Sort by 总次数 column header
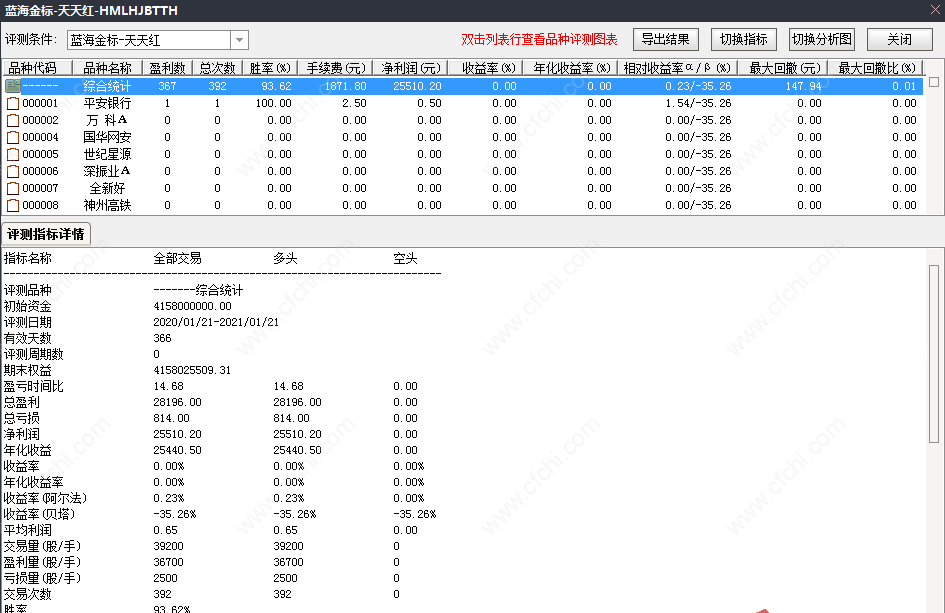 (x=217, y=68)
